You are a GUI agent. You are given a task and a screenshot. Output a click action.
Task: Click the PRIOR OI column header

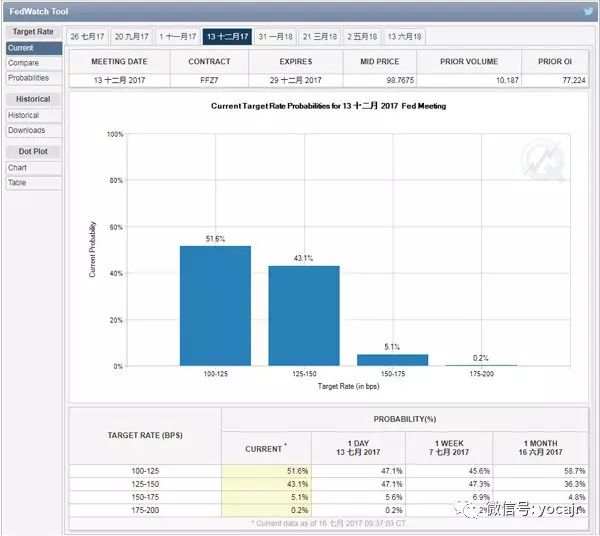point(555,62)
